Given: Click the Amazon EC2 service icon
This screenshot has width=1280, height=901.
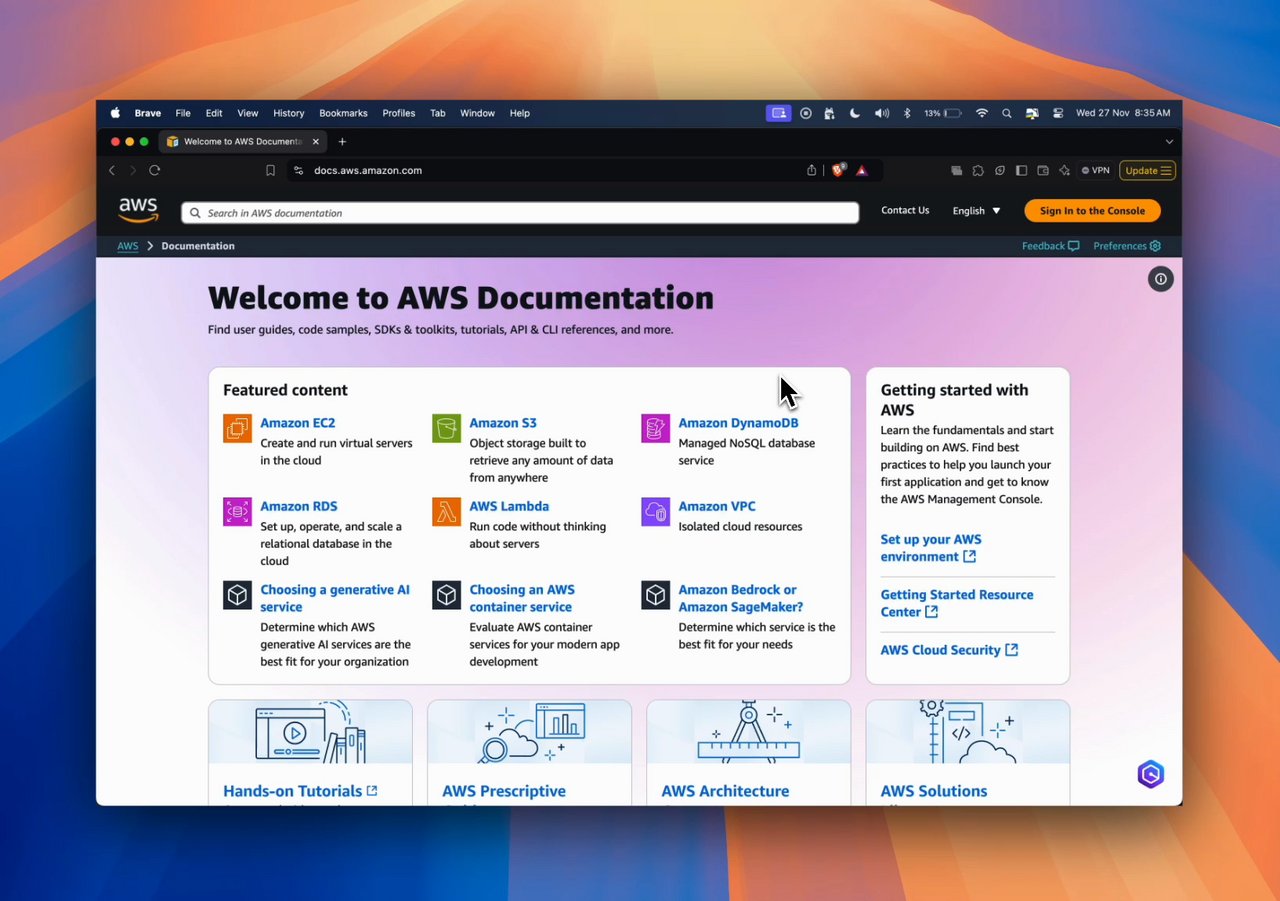Looking at the screenshot, I should (x=238, y=428).
